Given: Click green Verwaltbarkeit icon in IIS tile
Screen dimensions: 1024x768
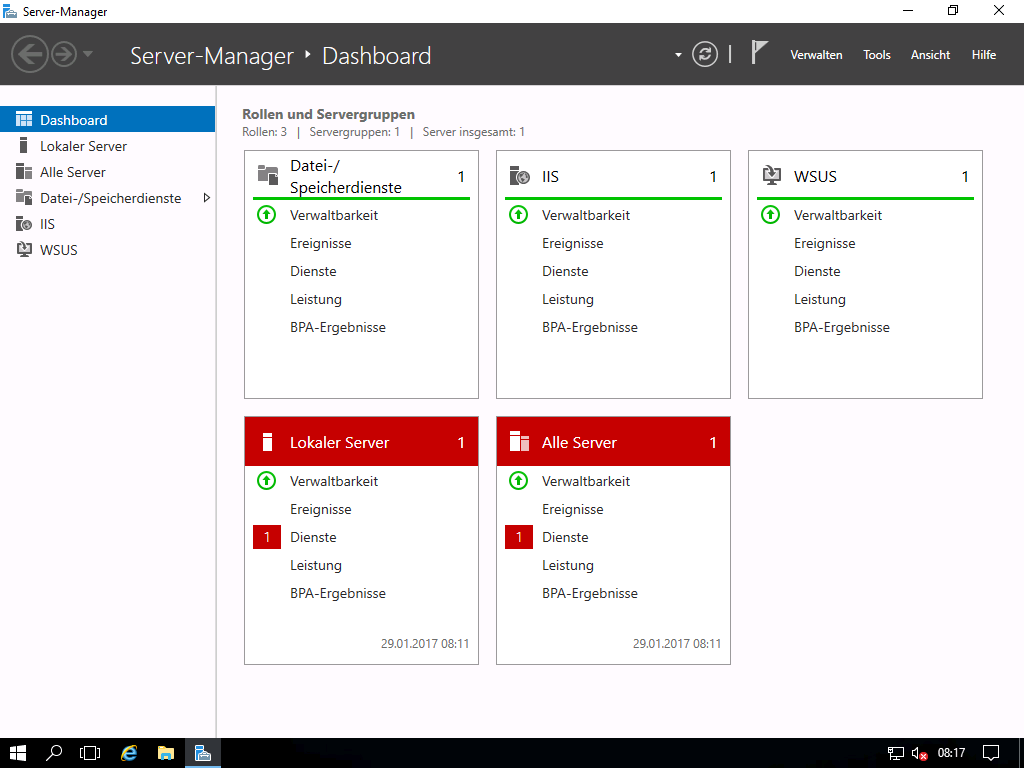Looking at the screenshot, I should [519, 214].
